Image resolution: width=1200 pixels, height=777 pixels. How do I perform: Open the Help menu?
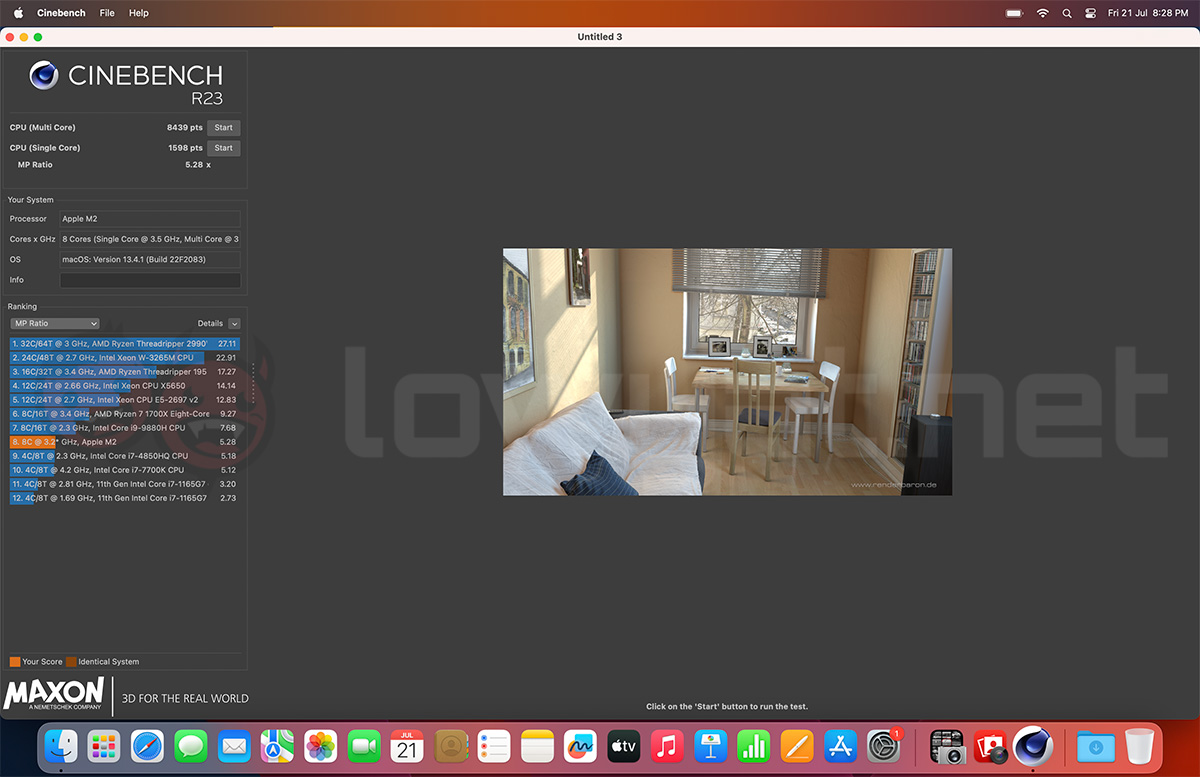[x=139, y=13]
